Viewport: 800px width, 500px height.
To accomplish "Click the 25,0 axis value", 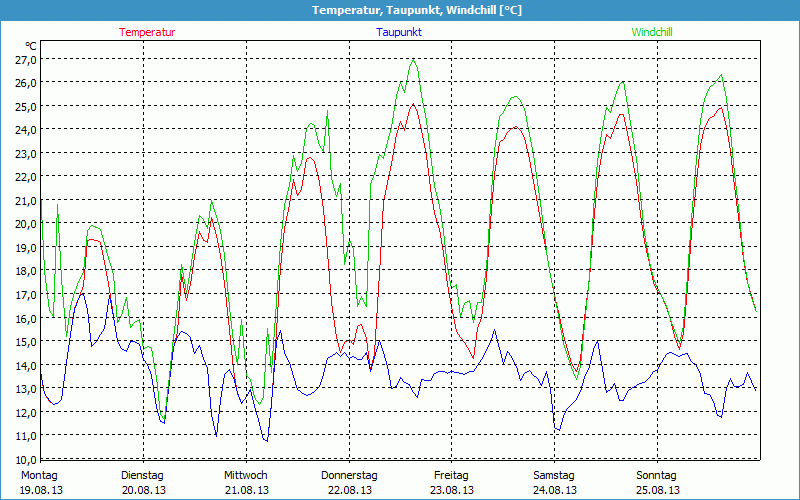I will (x=25, y=106).
